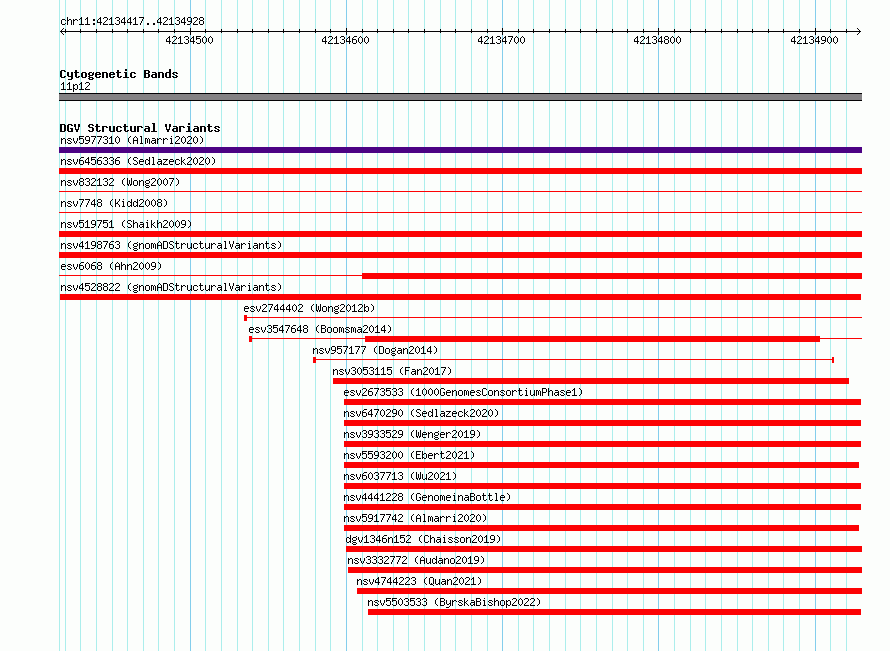Image resolution: width=890 pixels, height=651 pixels.
Task: Click ruler position 42134700
Action: pyautogui.click(x=501, y=40)
